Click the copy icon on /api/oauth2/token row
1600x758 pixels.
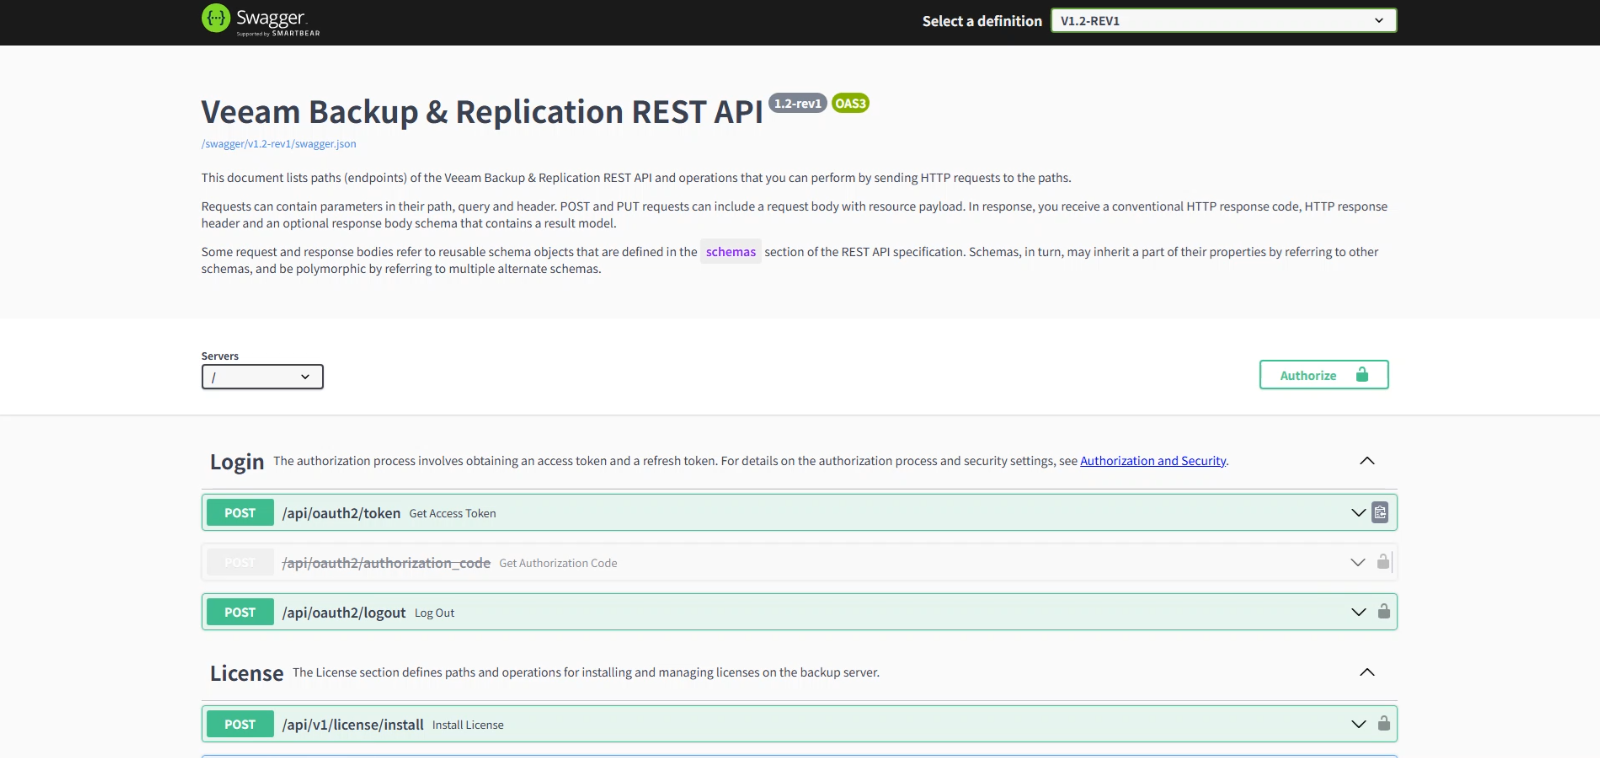[x=1380, y=513]
